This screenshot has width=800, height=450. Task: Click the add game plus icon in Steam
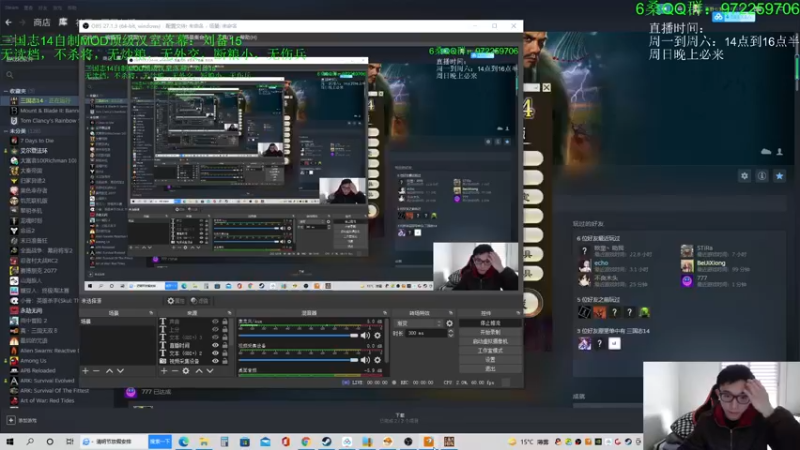(11, 420)
